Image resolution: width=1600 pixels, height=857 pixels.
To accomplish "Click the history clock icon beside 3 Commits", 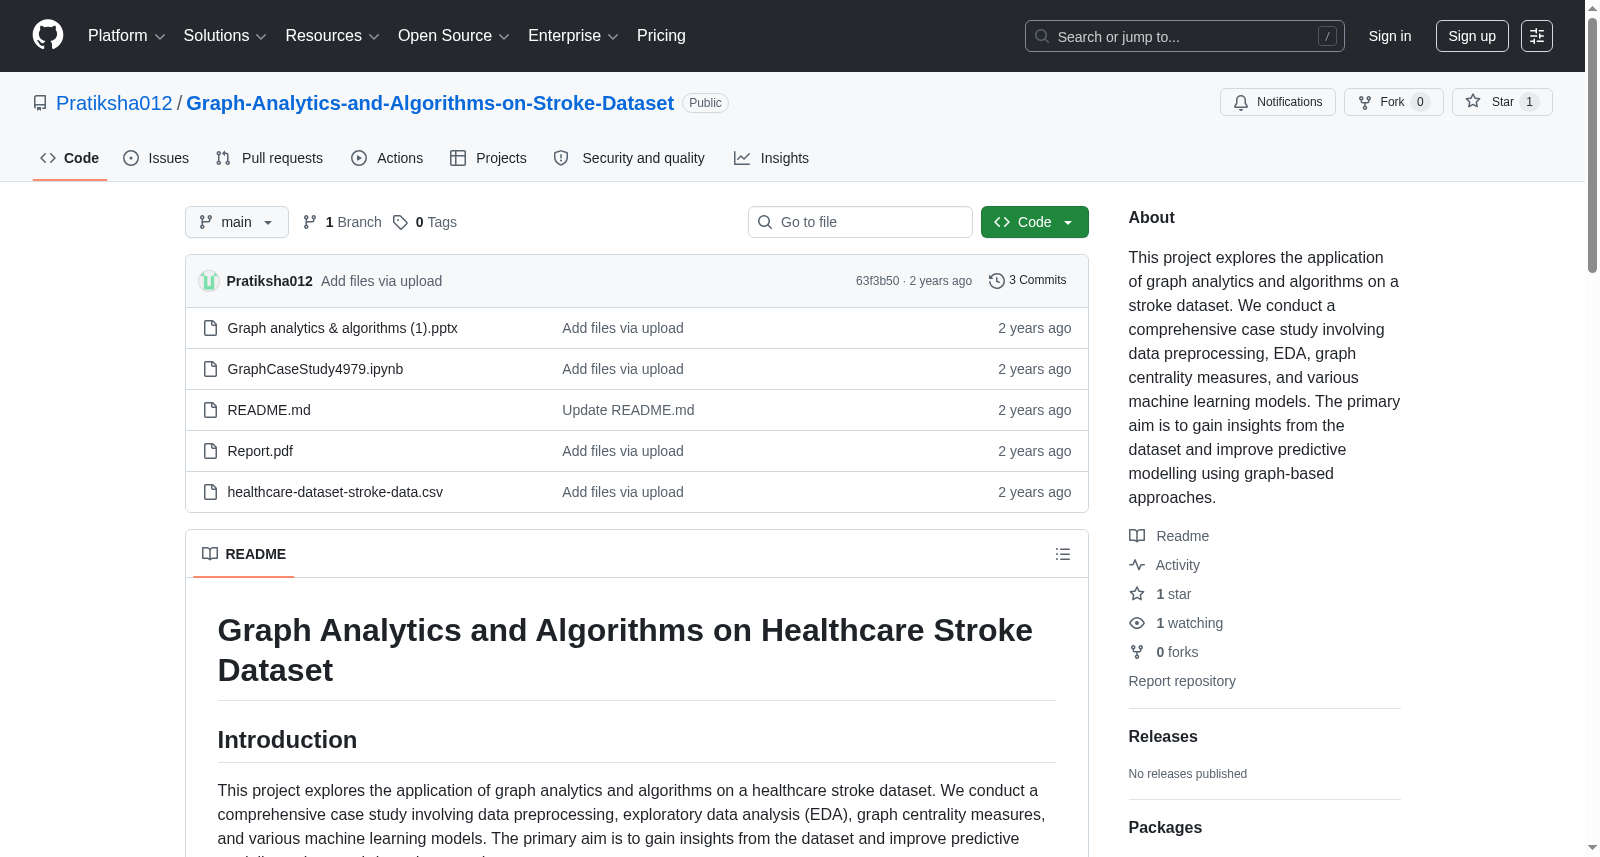I will [997, 281].
